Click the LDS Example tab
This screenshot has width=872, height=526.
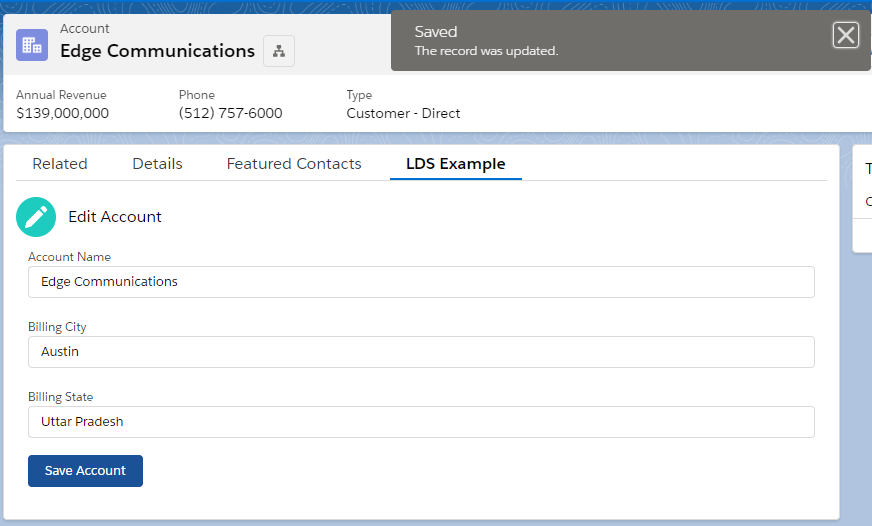pos(455,164)
